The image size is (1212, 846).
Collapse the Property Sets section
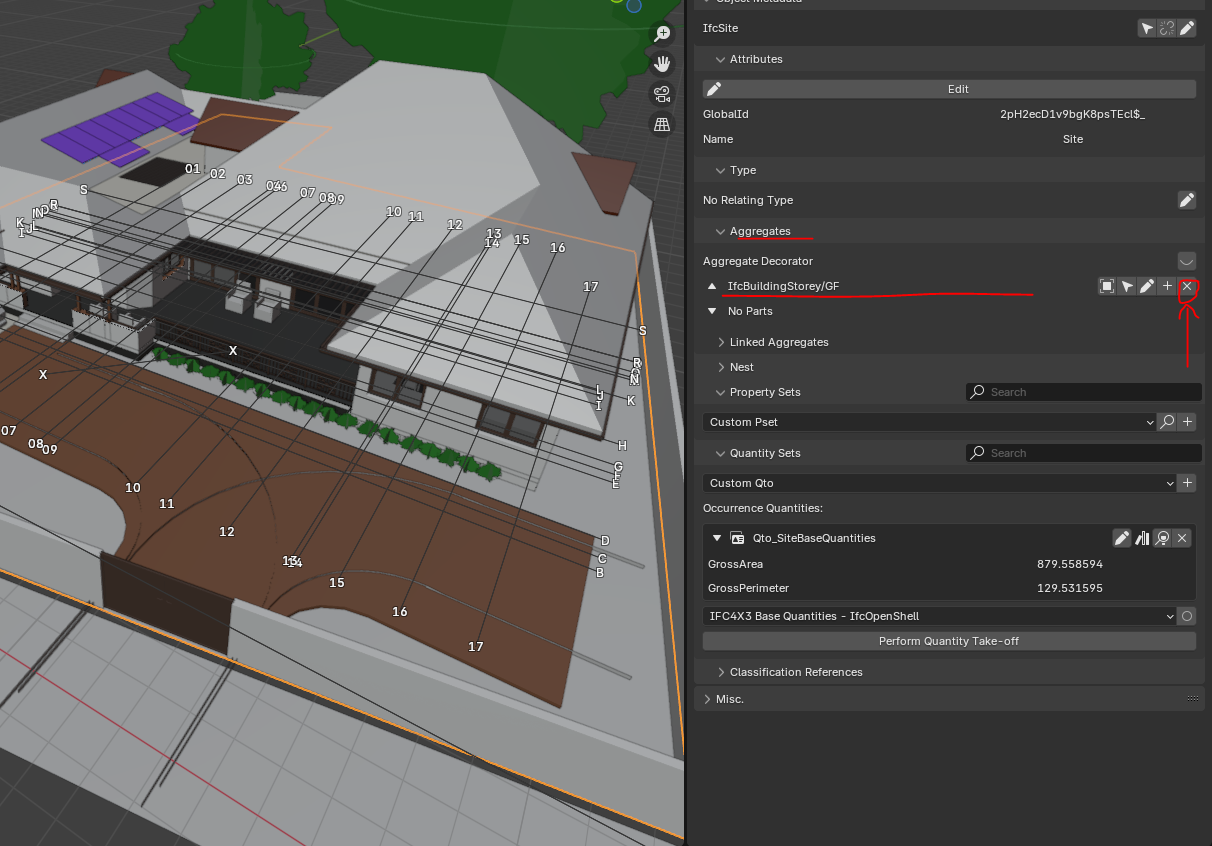click(x=720, y=392)
